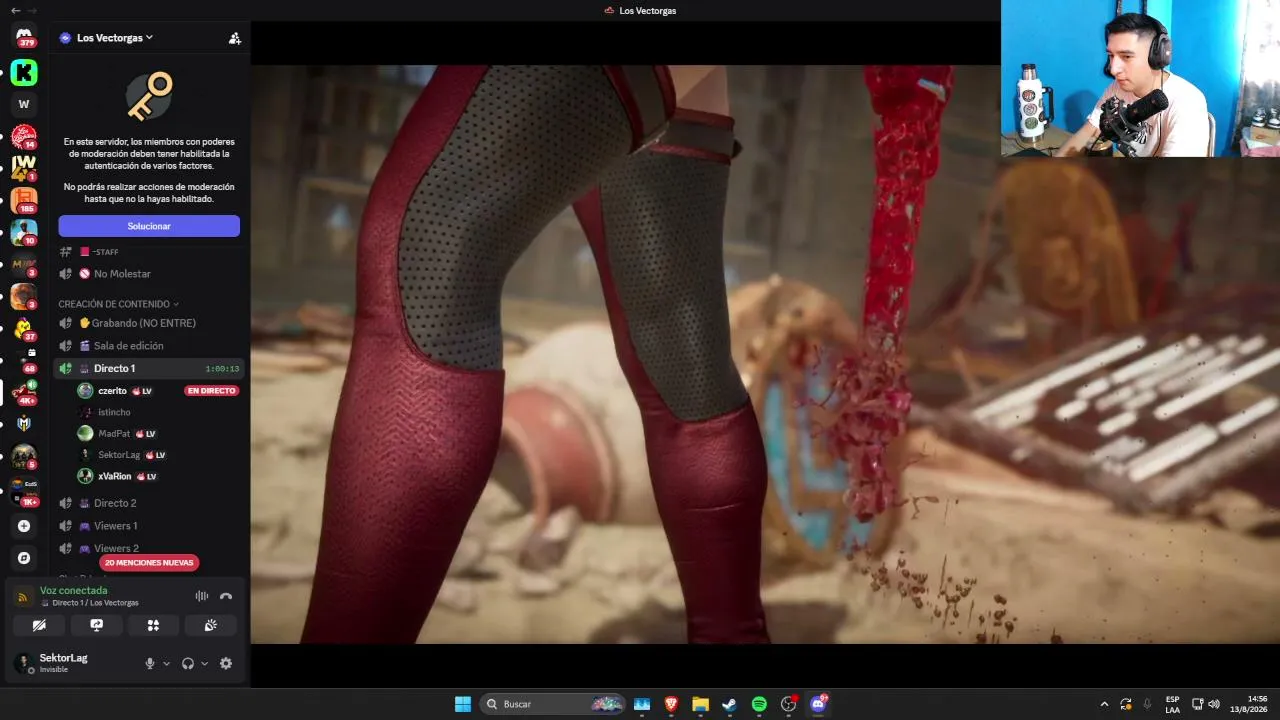Show hidden system tray icons
The width and height of the screenshot is (1280, 720).
(1104, 704)
